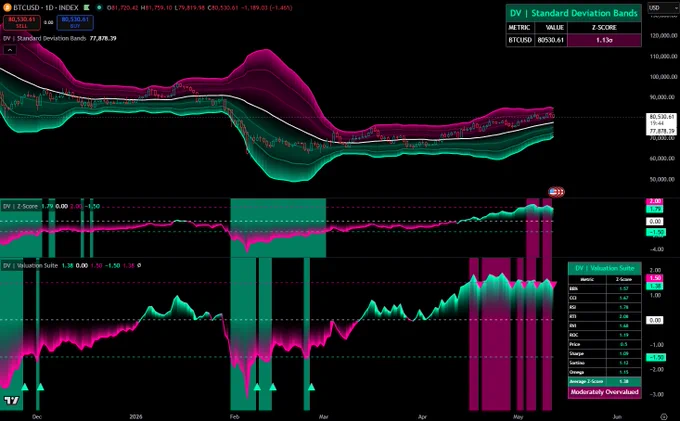The height and width of the screenshot is (421, 680).
Task: Click the ROC row in the Valuation Suite table
Action: (605, 335)
